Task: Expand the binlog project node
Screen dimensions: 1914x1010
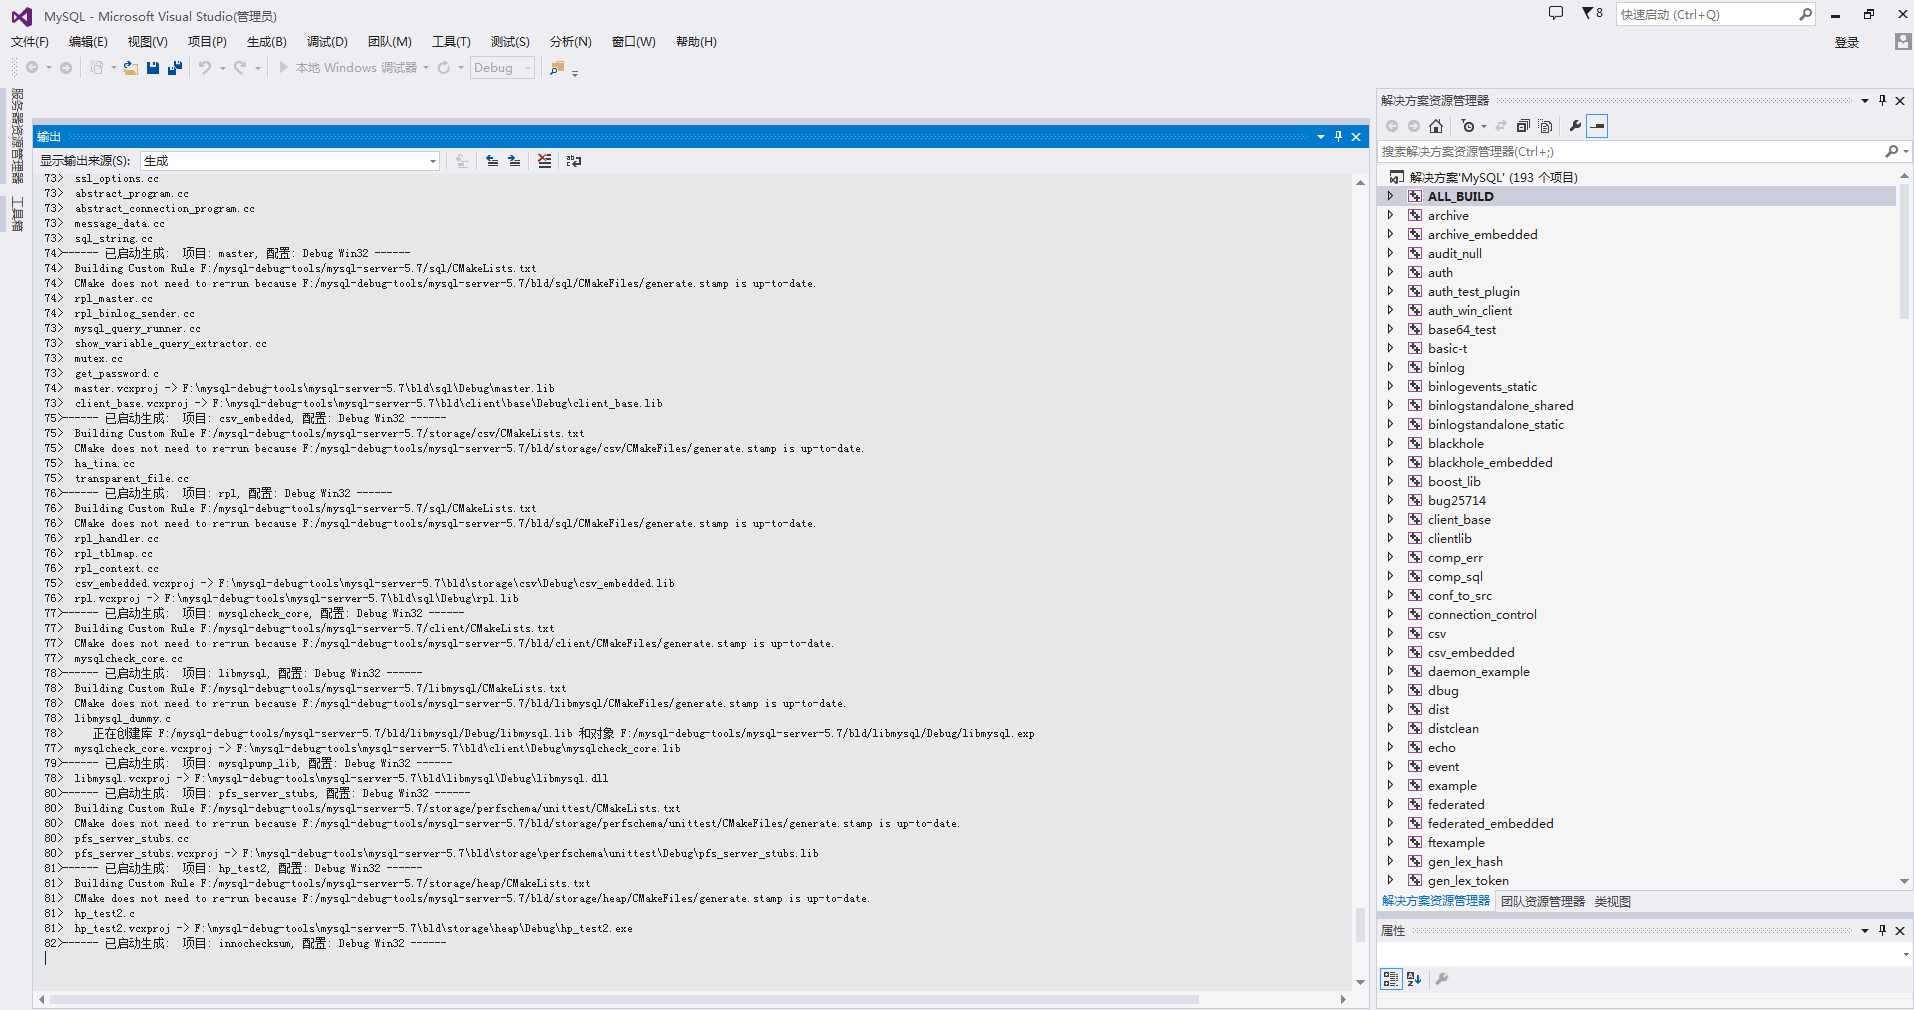Action: 1390,367
